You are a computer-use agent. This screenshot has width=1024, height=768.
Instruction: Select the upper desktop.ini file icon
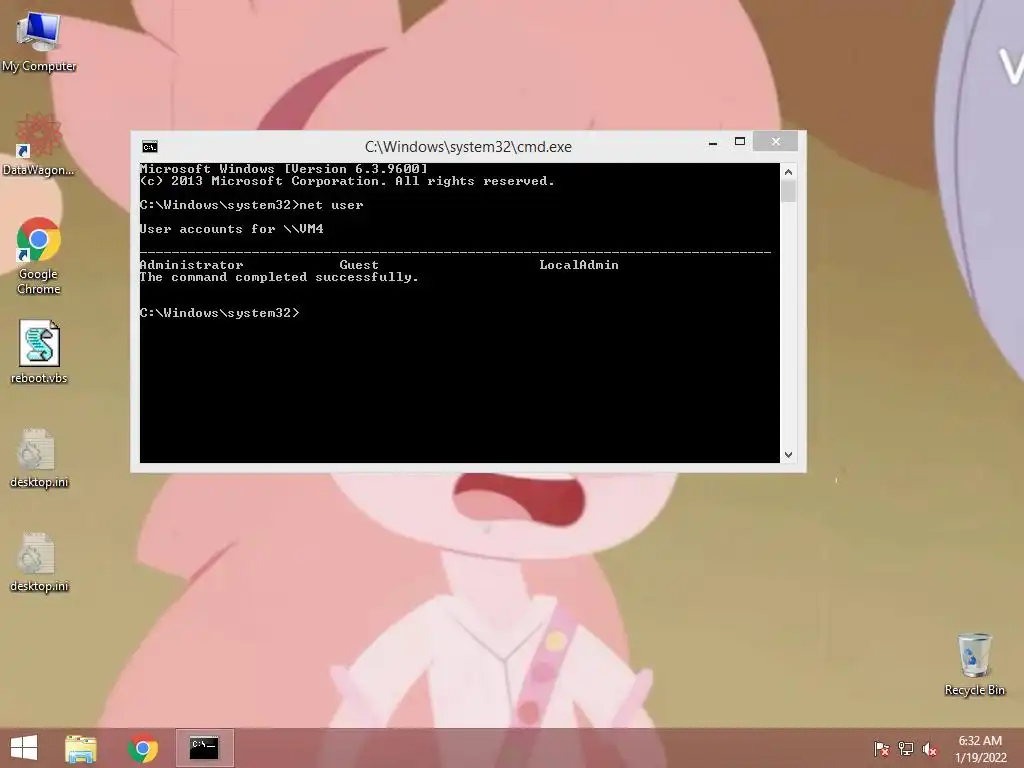pos(39,458)
